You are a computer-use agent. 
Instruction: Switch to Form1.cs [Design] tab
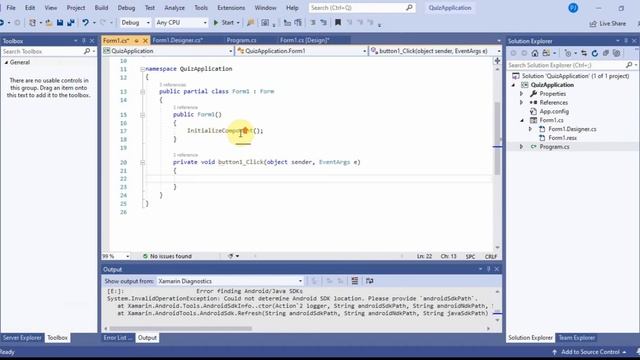pyautogui.click(x=304, y=40)
